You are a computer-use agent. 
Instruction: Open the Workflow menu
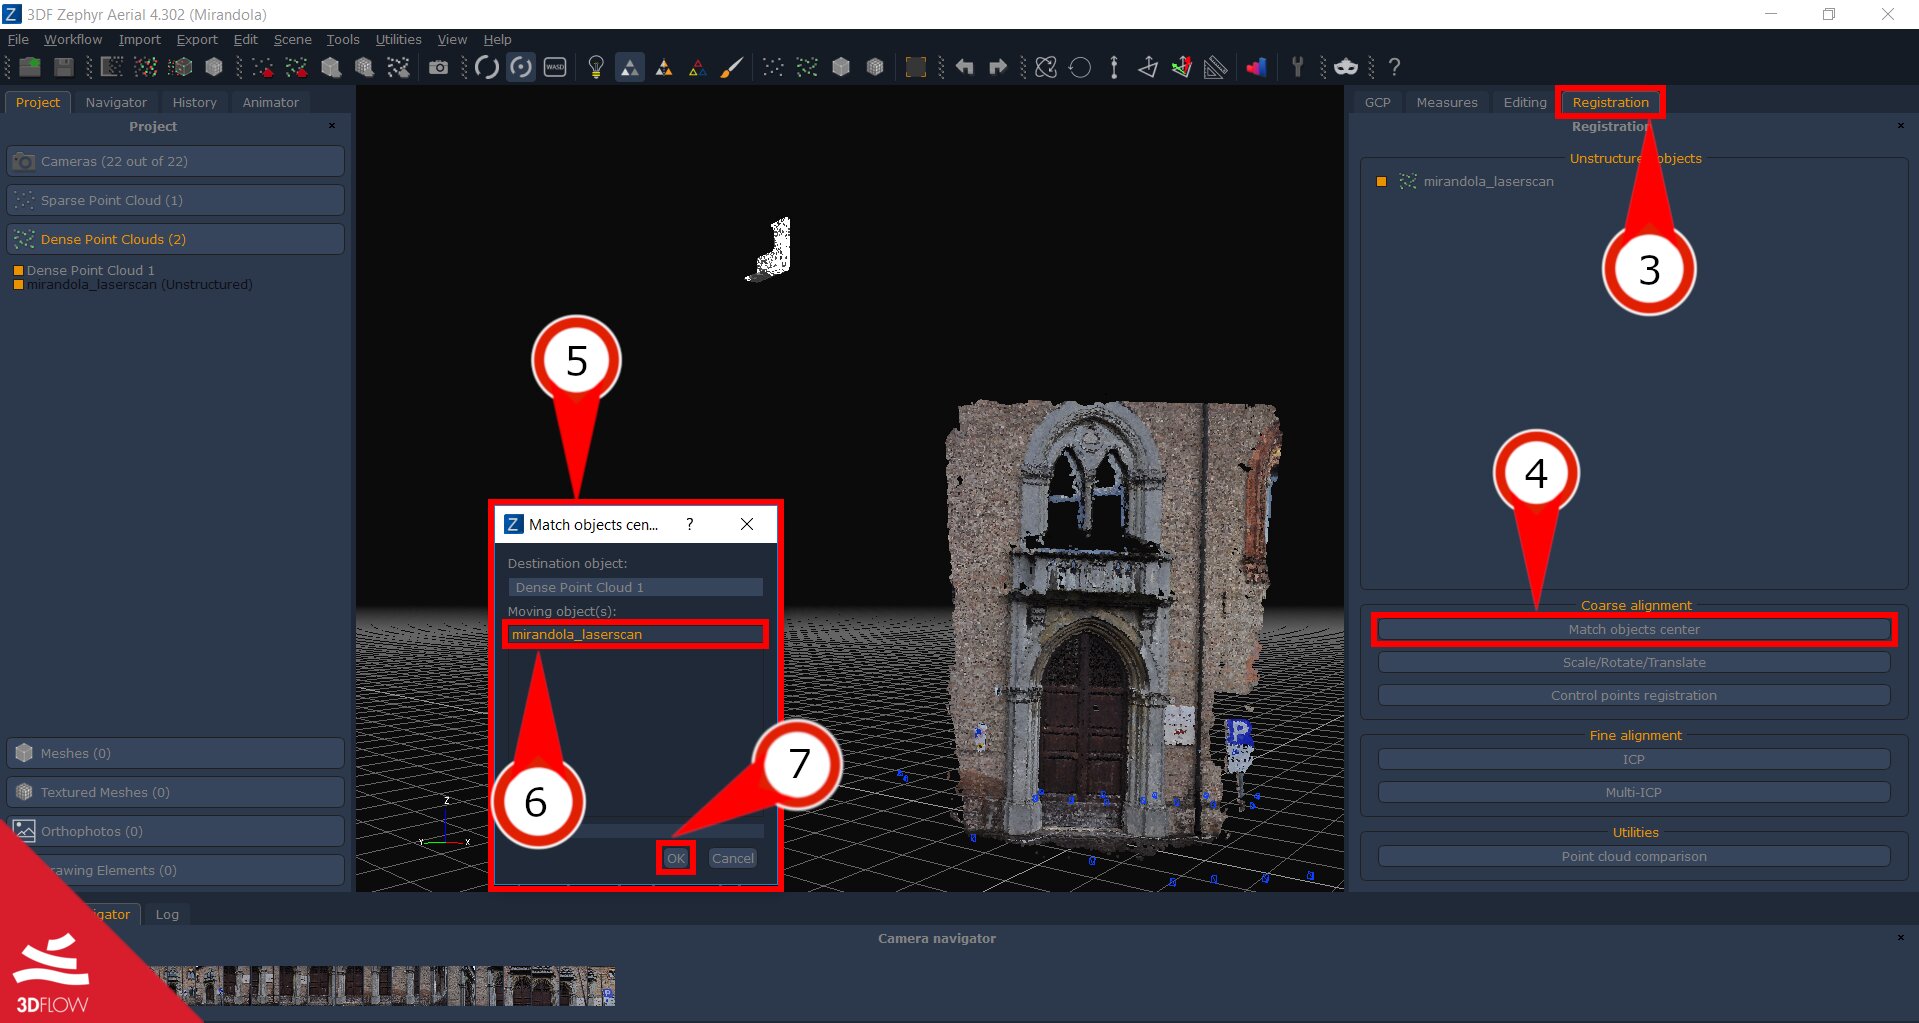[73, 39]
